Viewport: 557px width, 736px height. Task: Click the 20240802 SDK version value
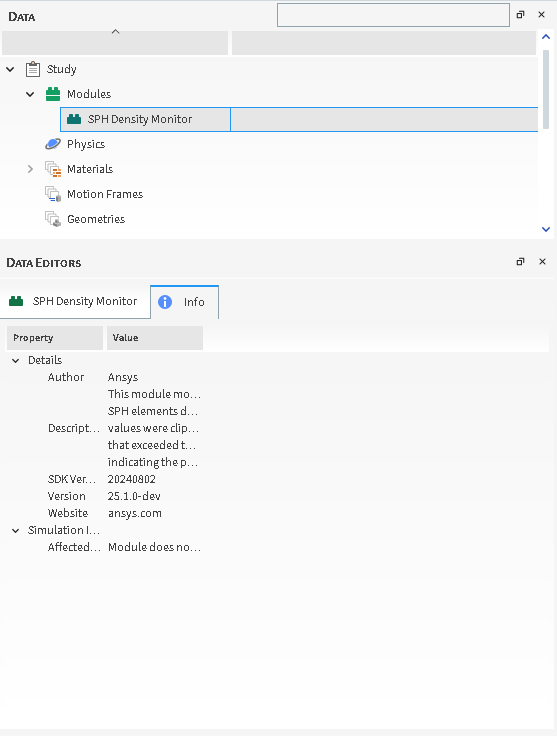click(x=131, y=479)
